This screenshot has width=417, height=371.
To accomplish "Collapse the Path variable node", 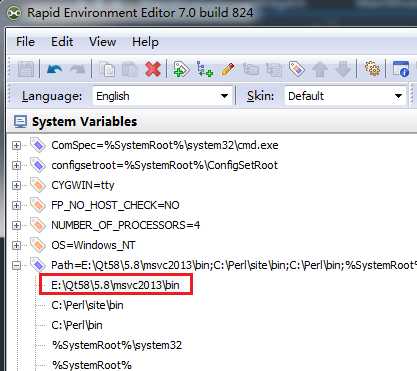I will click(x=16, y=266).
